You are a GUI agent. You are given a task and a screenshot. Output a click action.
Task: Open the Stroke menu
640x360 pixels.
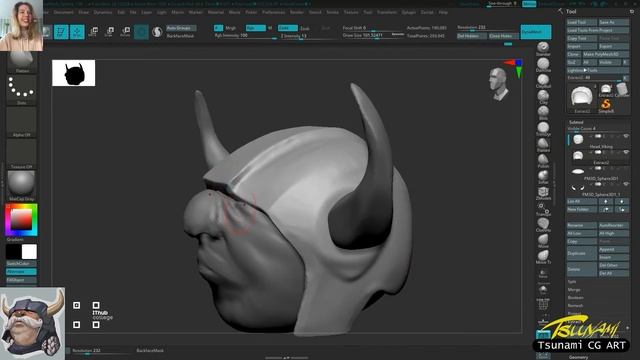(x=332, y=12)
